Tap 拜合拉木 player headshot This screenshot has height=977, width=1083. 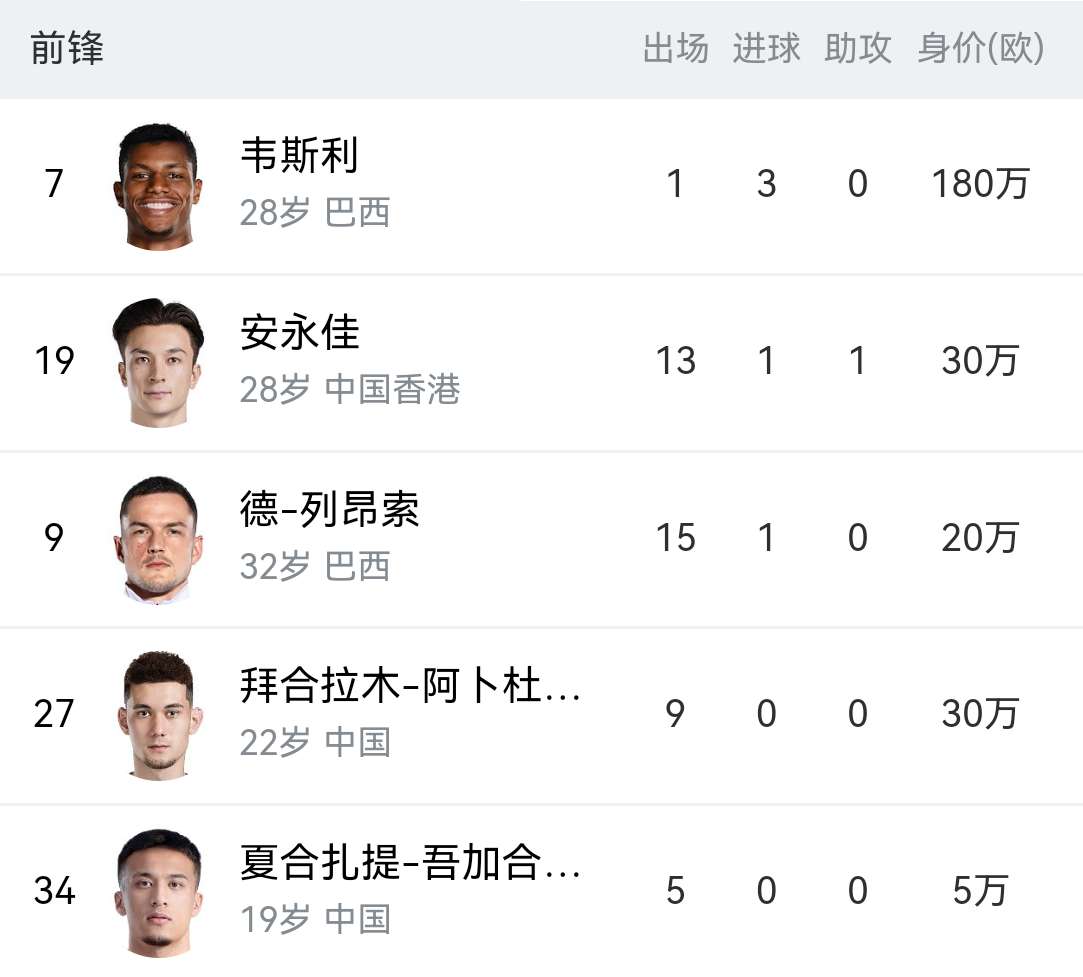(x=158, y=716)
